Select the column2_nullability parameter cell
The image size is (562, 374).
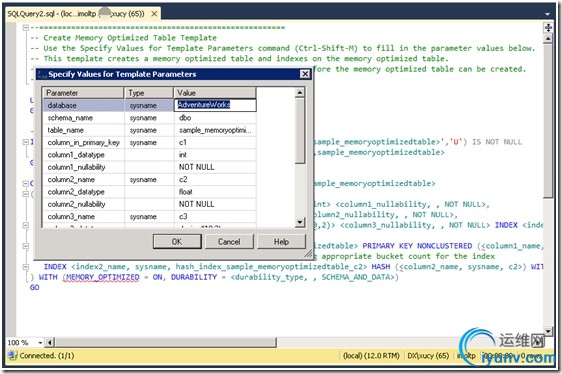[x=84, y=204]
